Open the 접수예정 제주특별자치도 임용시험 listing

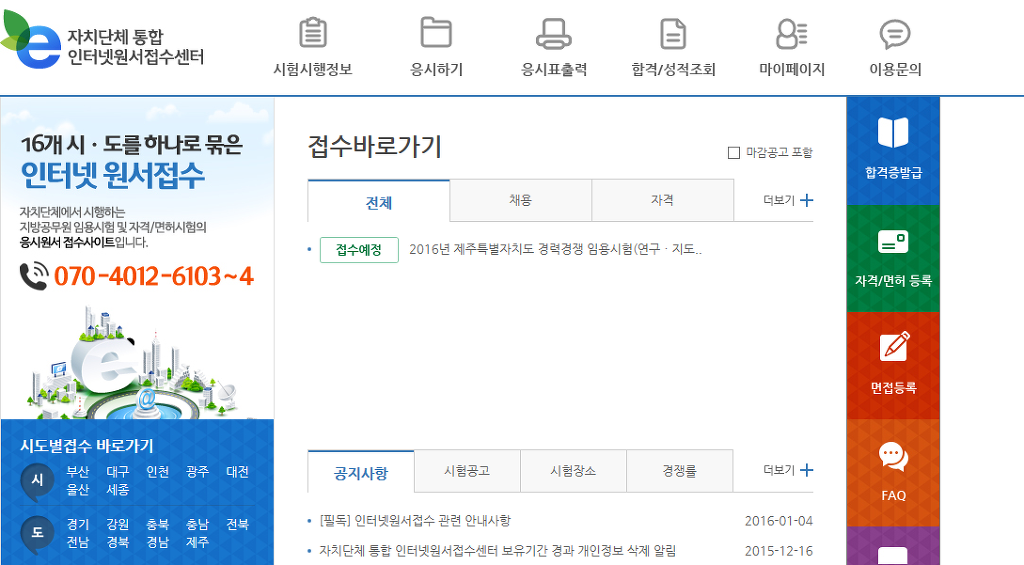click(555, 250)
